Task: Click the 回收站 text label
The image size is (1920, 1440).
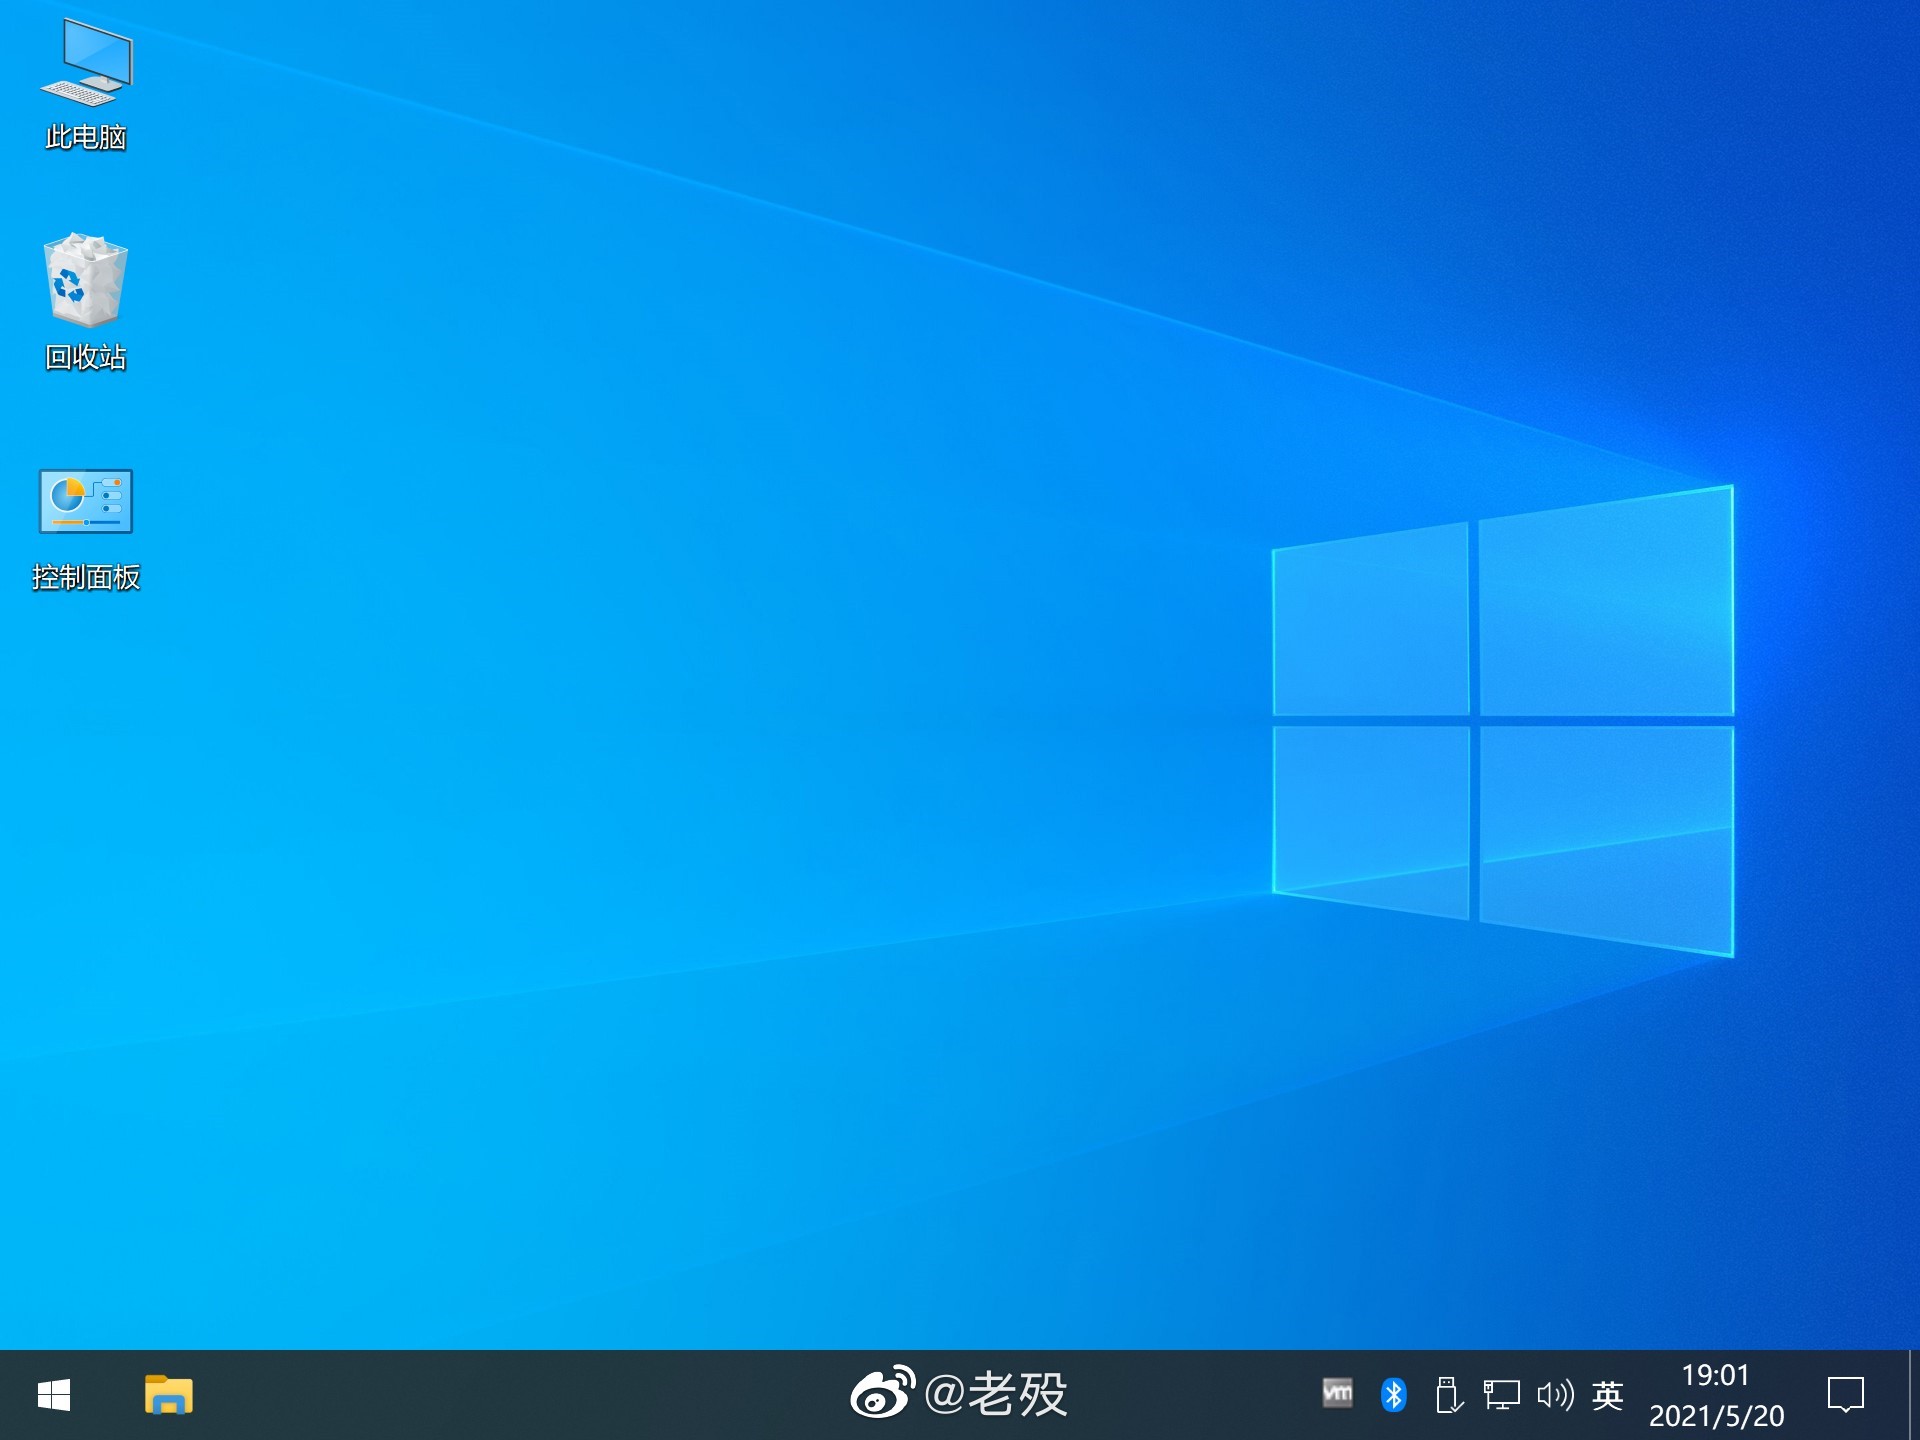Action: 86,357
